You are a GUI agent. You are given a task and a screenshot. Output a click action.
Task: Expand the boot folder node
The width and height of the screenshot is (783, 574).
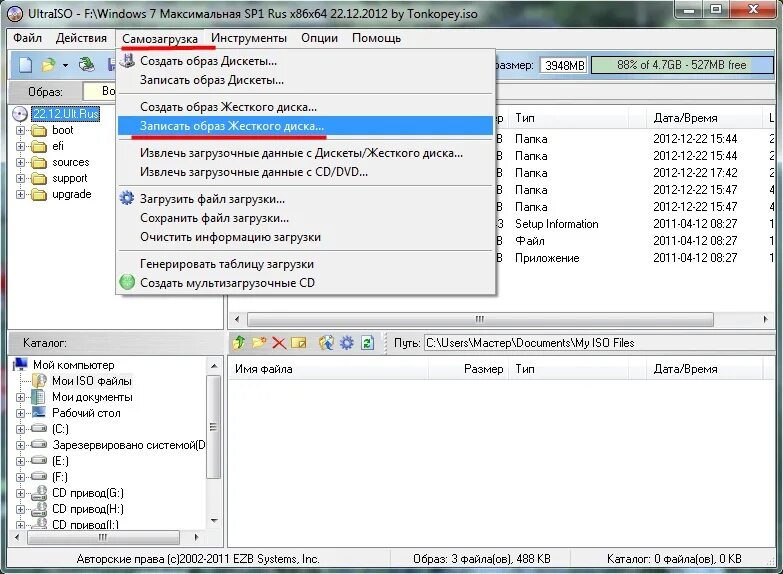[20, 130]
